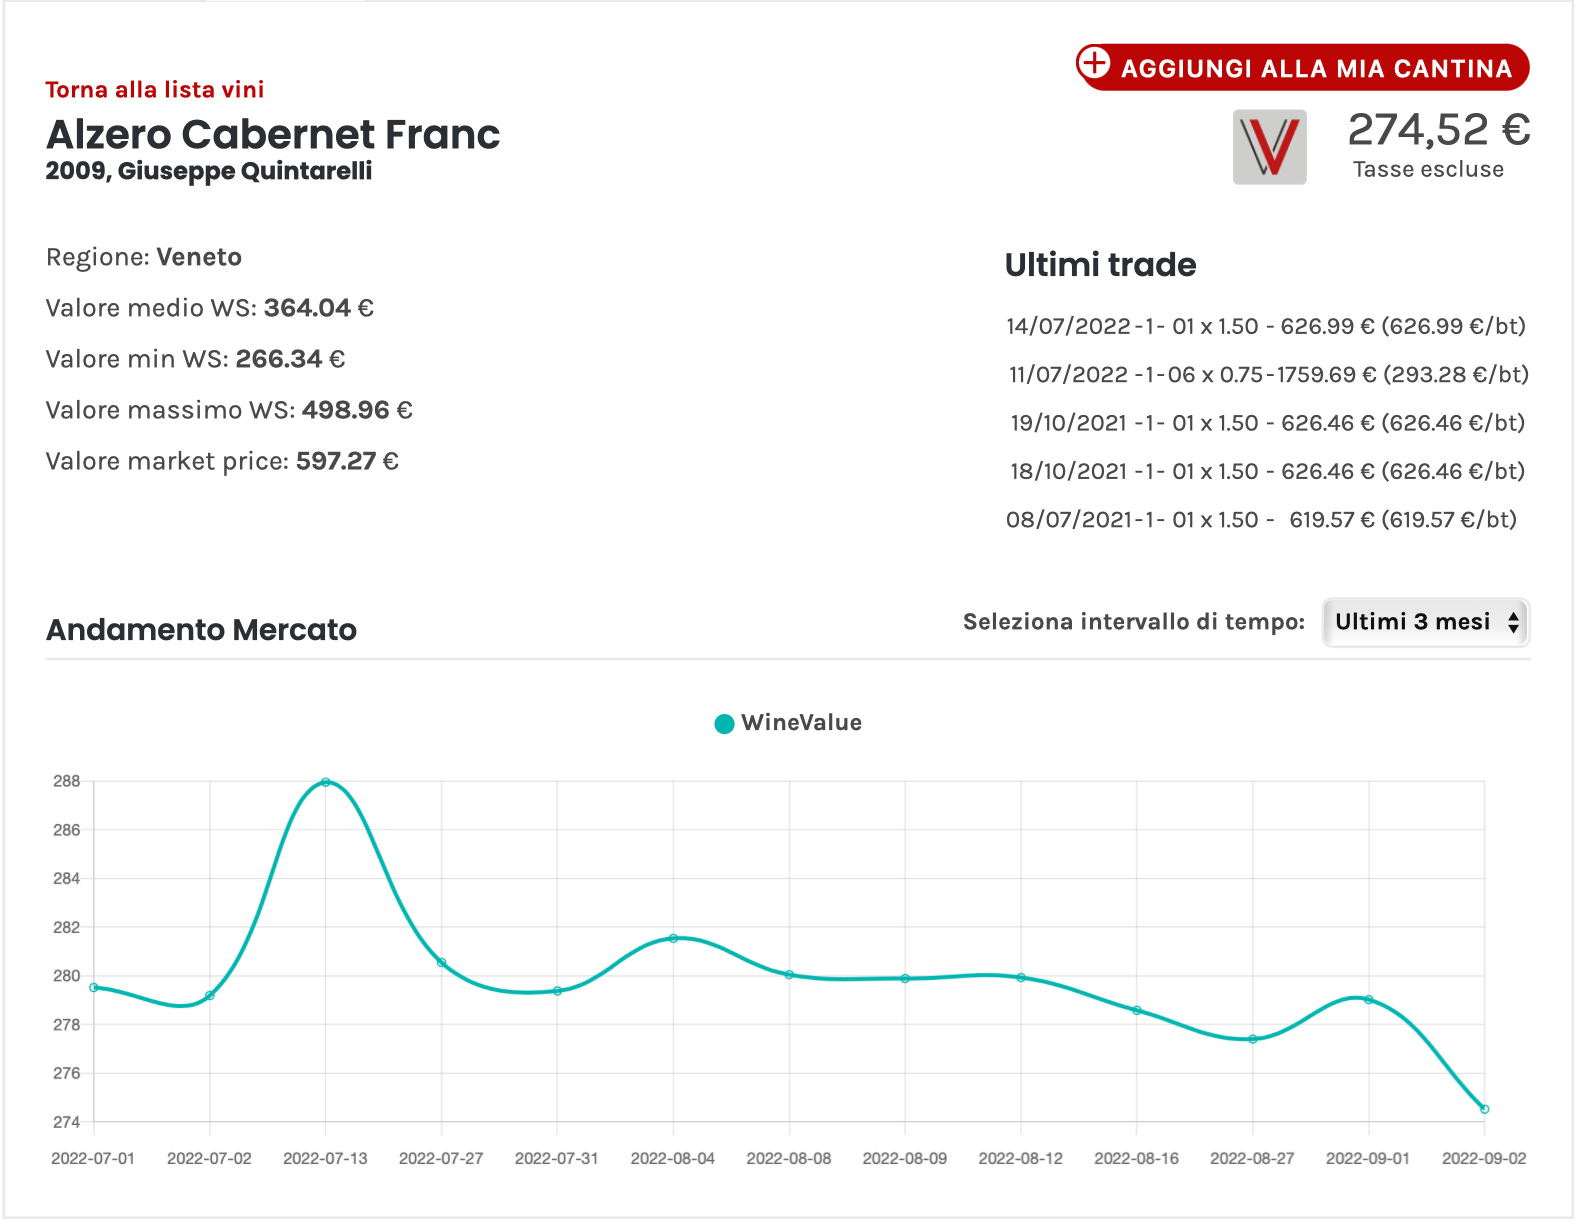
Task: Open the Ultimi 3 mesi dropdown
Action: click(x=1426, y=622)
